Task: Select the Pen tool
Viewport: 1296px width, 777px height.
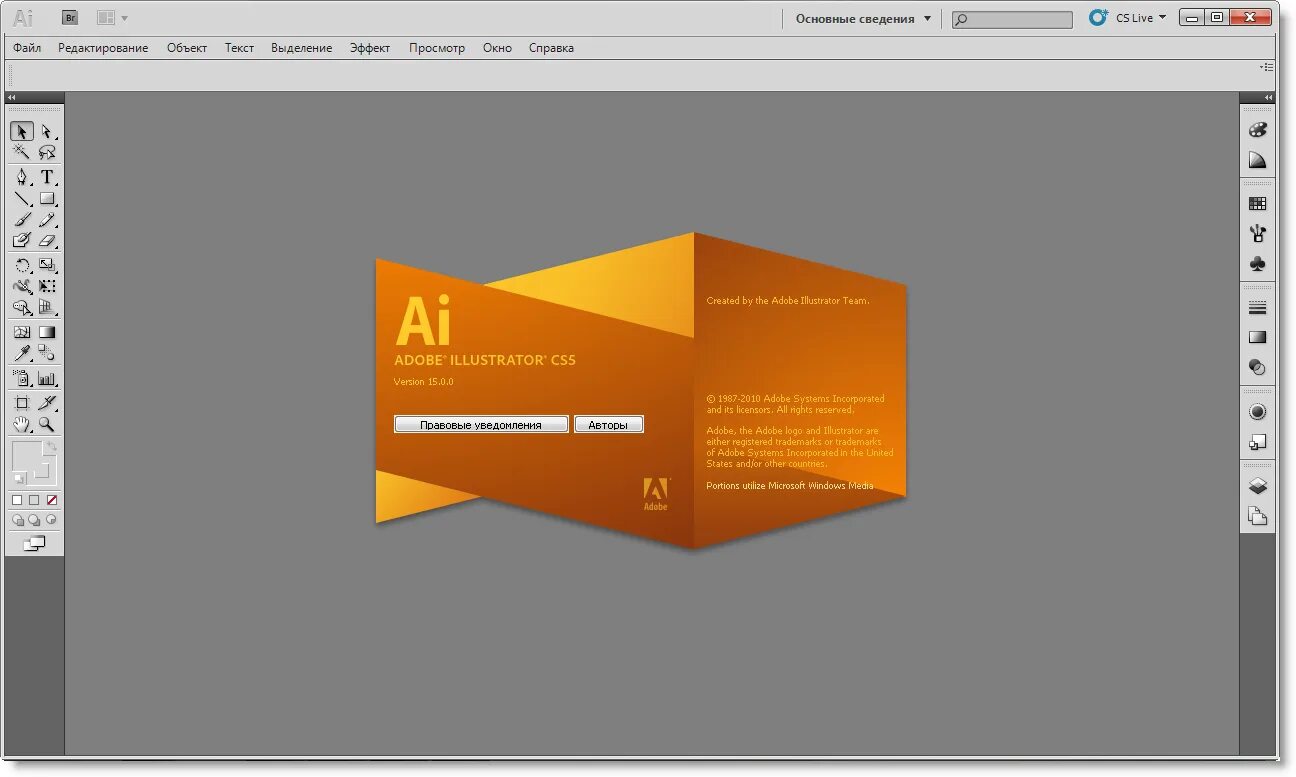Action: click(22, 177)
